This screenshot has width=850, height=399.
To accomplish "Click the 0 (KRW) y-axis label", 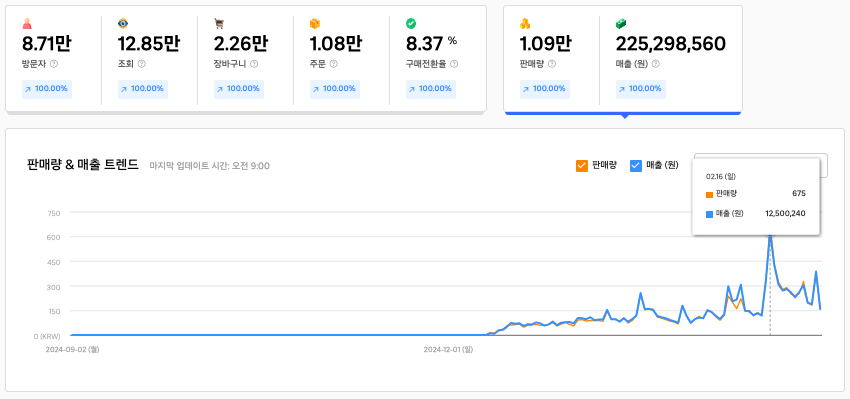I will (47, 336).
